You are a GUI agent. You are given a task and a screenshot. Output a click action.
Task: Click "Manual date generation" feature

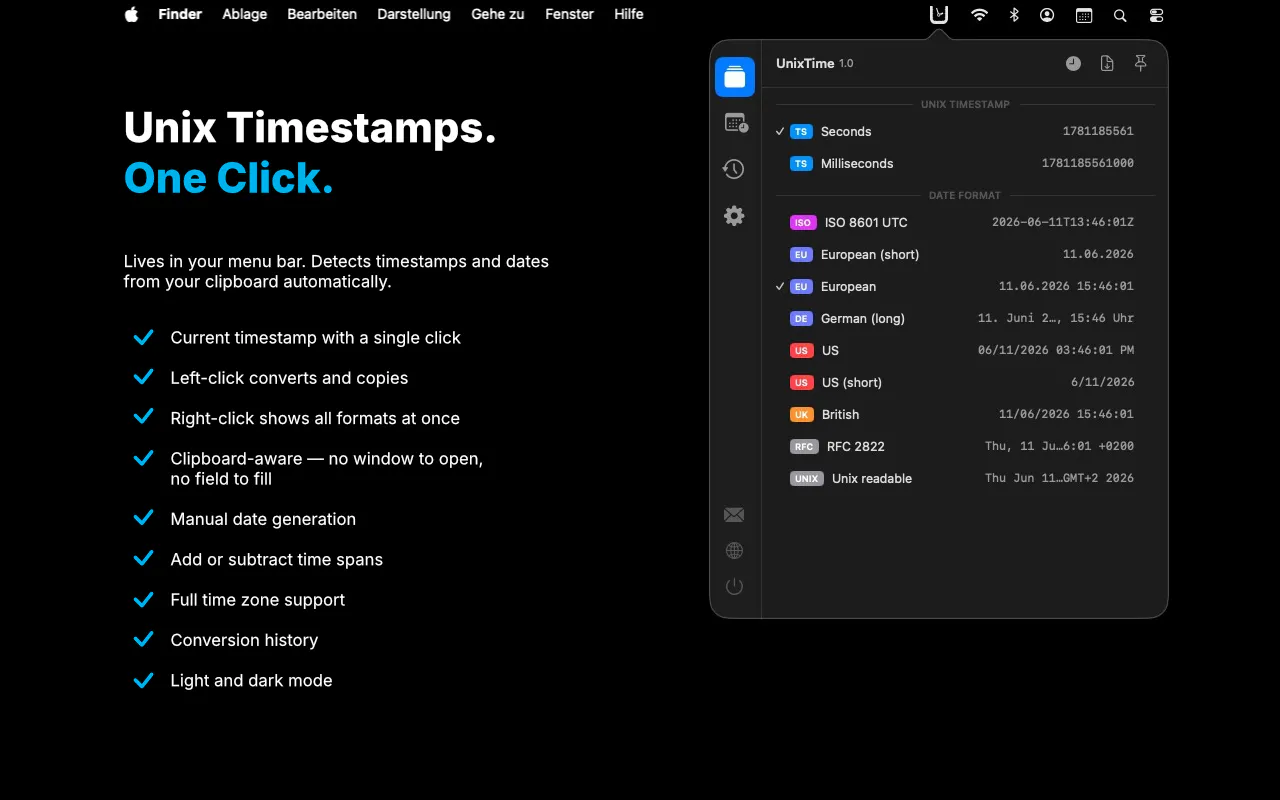(263, 519)
